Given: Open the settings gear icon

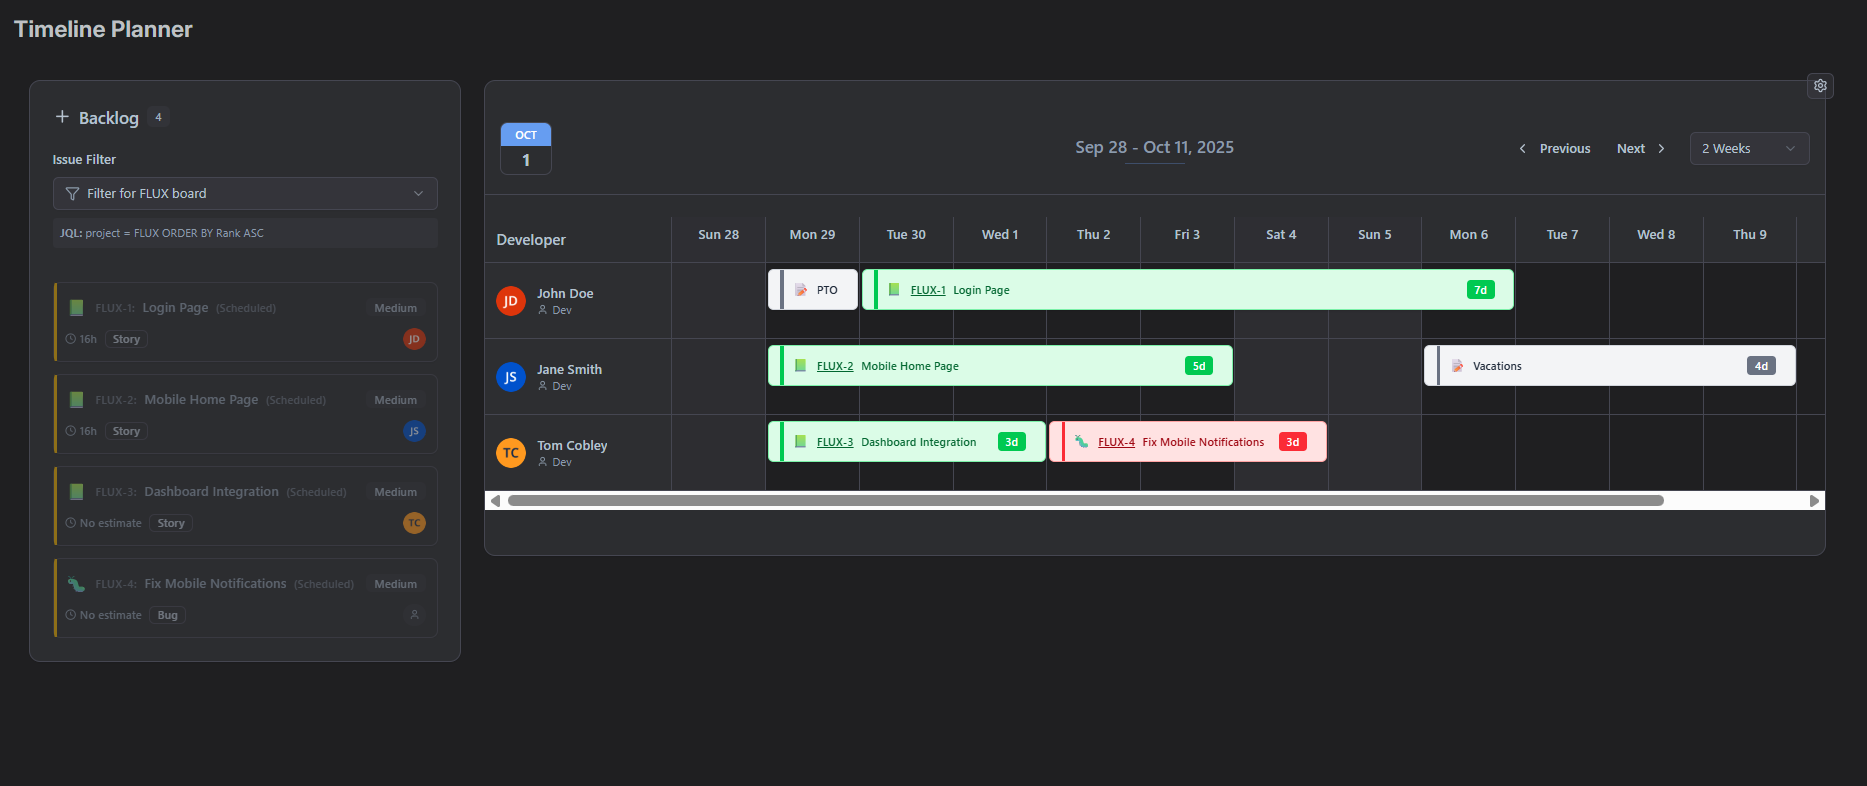Looking at the screenshot, I should pos(1820,86).
